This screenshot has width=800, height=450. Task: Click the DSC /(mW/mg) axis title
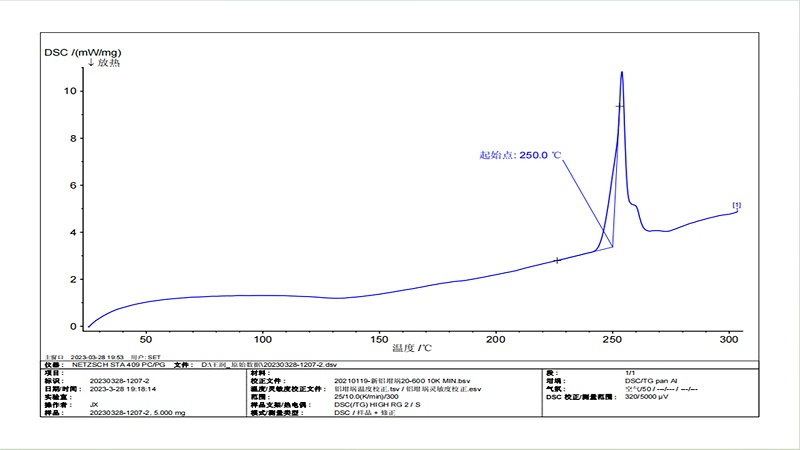click(x=85, y=51)
